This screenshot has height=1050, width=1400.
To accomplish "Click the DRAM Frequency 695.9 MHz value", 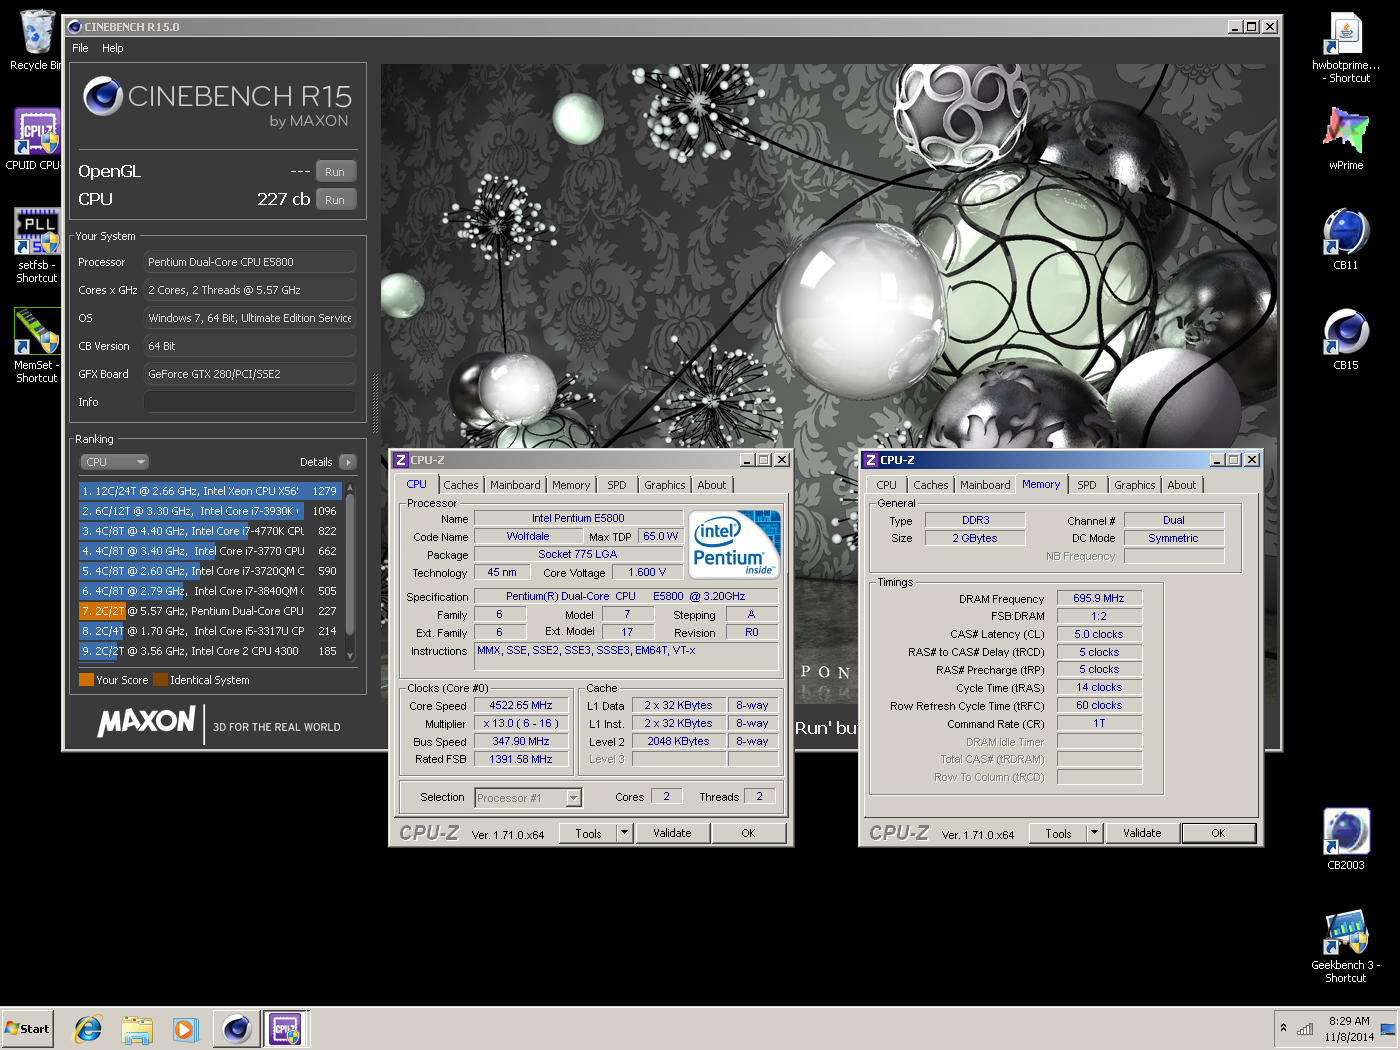I will tap(1099, 598).
